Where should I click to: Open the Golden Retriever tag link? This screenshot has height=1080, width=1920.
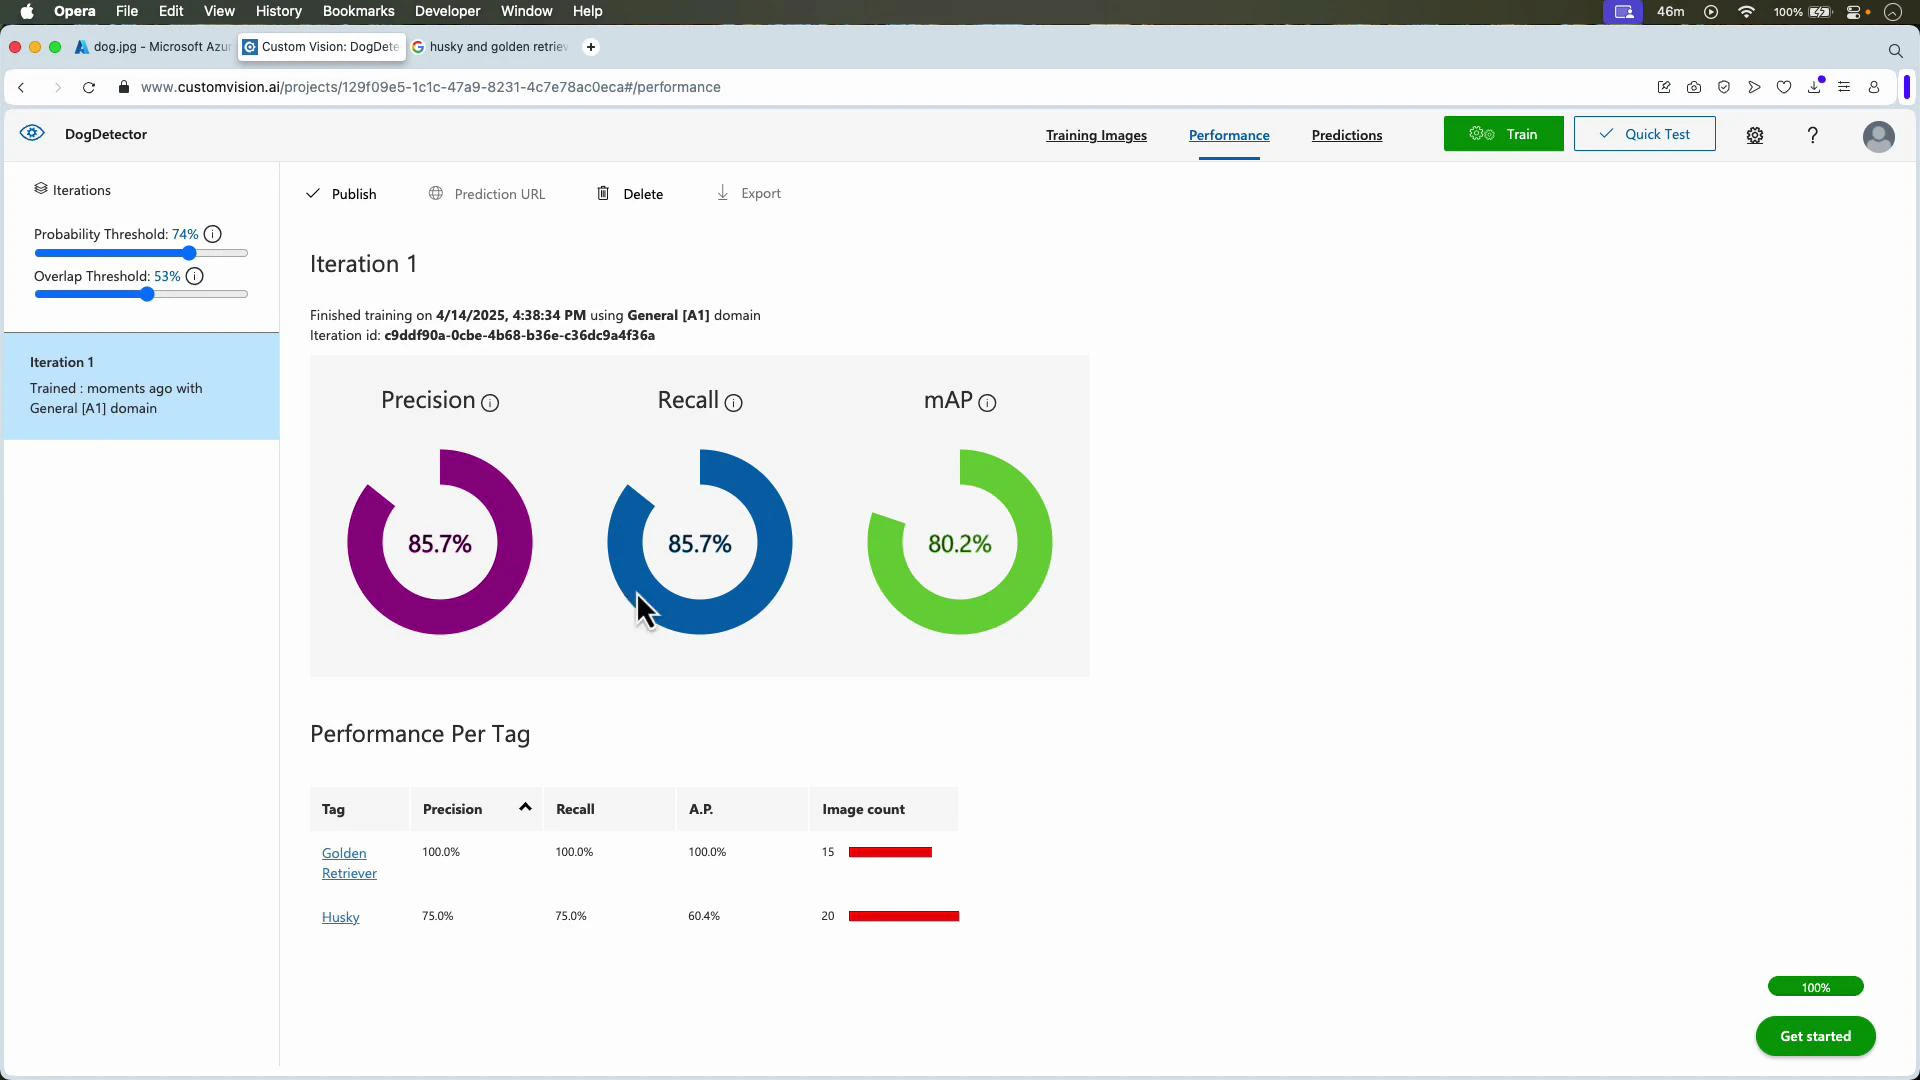349,863
